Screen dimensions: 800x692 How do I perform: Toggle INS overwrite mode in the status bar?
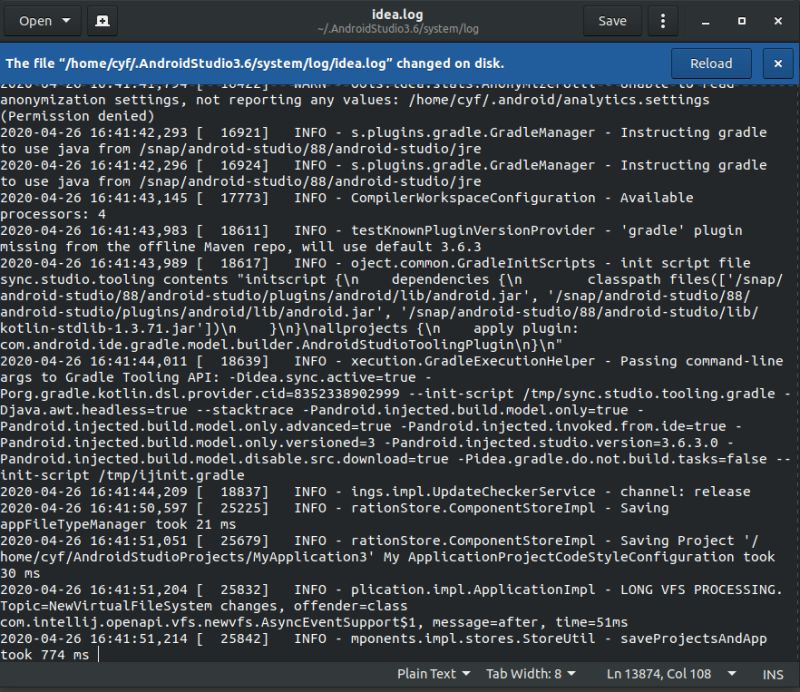[x=774, y=674]
